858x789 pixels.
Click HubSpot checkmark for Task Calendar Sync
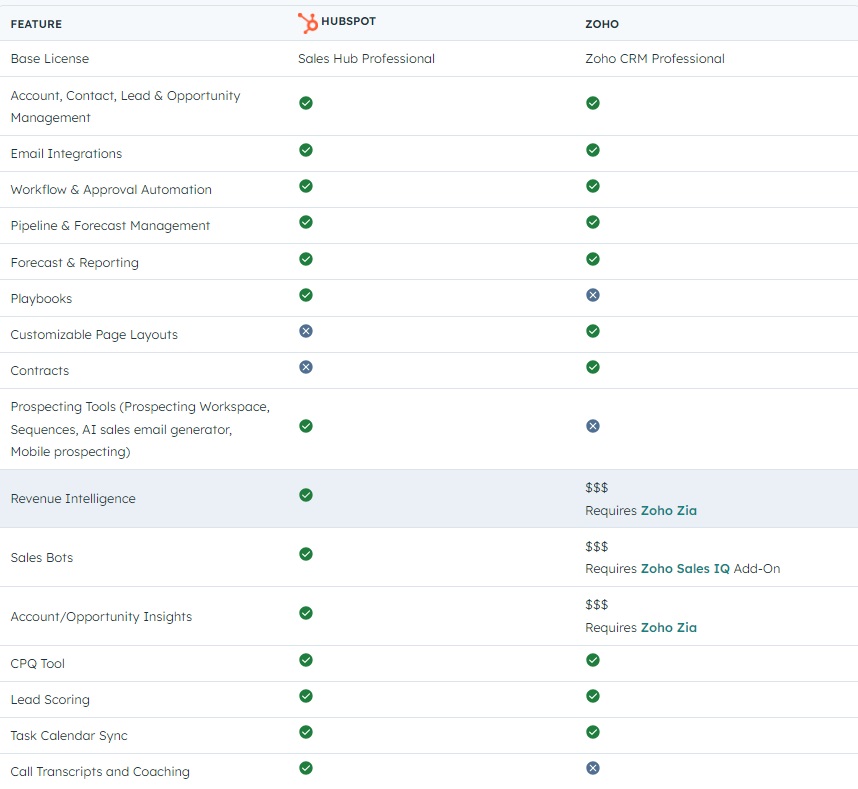(x=306, y=732)
